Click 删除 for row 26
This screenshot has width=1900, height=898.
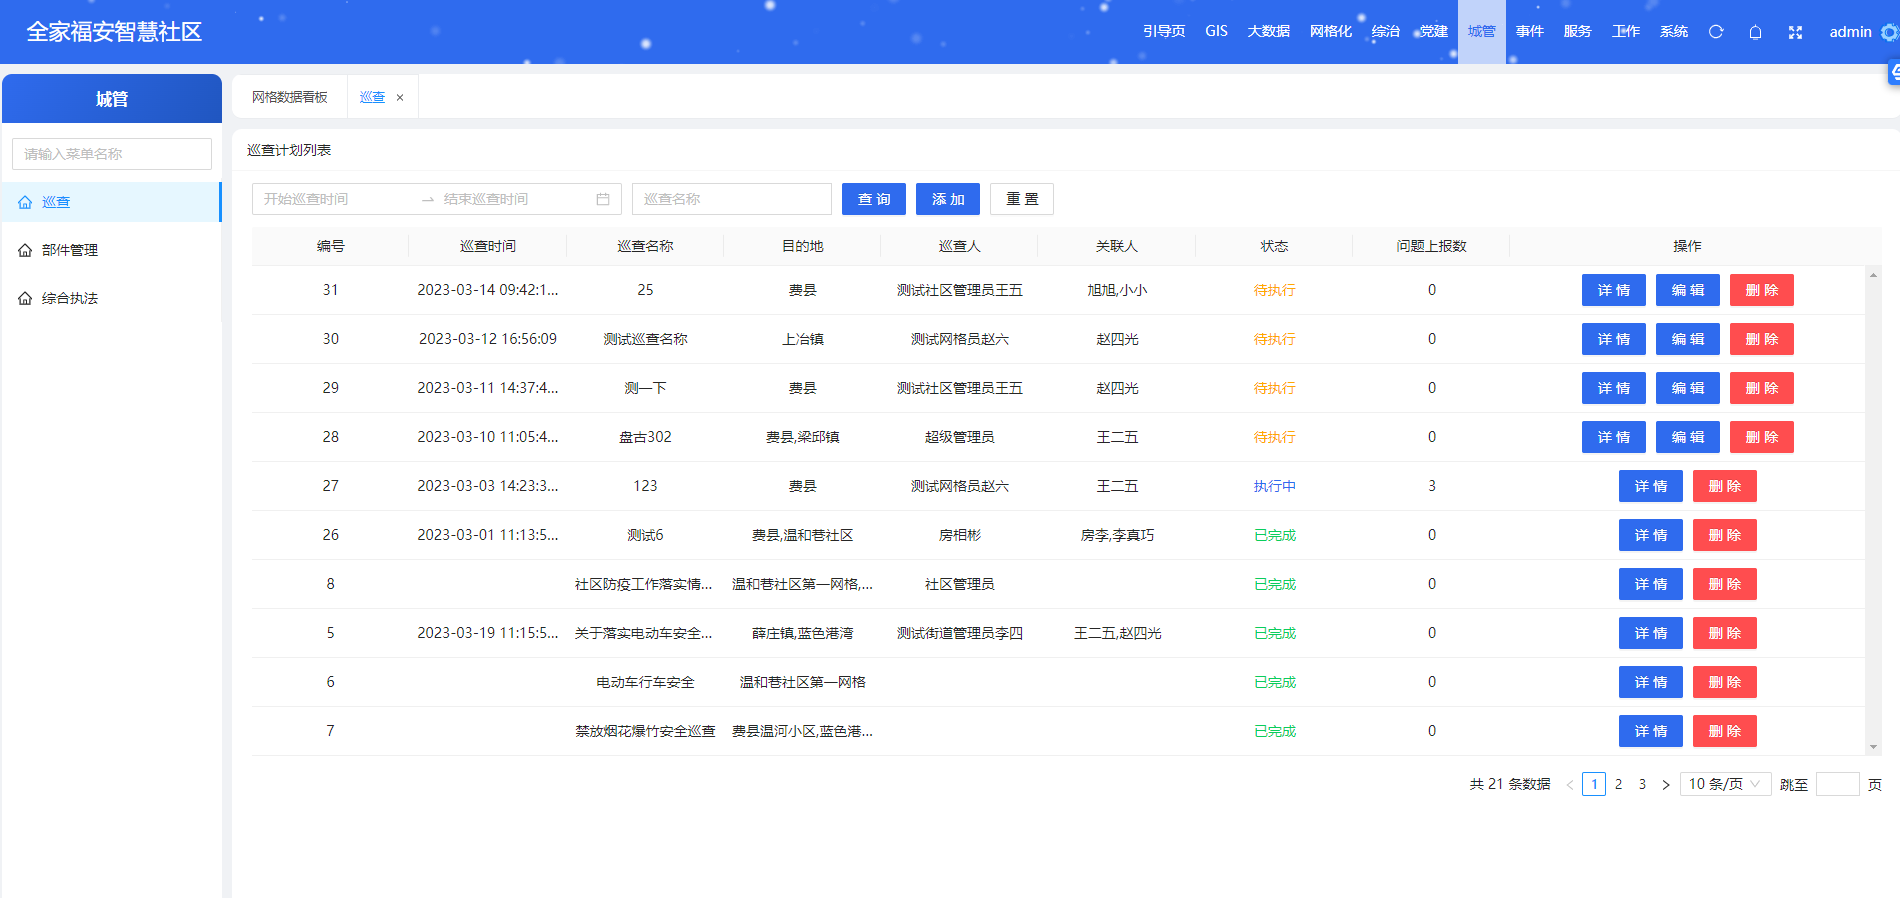point(1725,535)
